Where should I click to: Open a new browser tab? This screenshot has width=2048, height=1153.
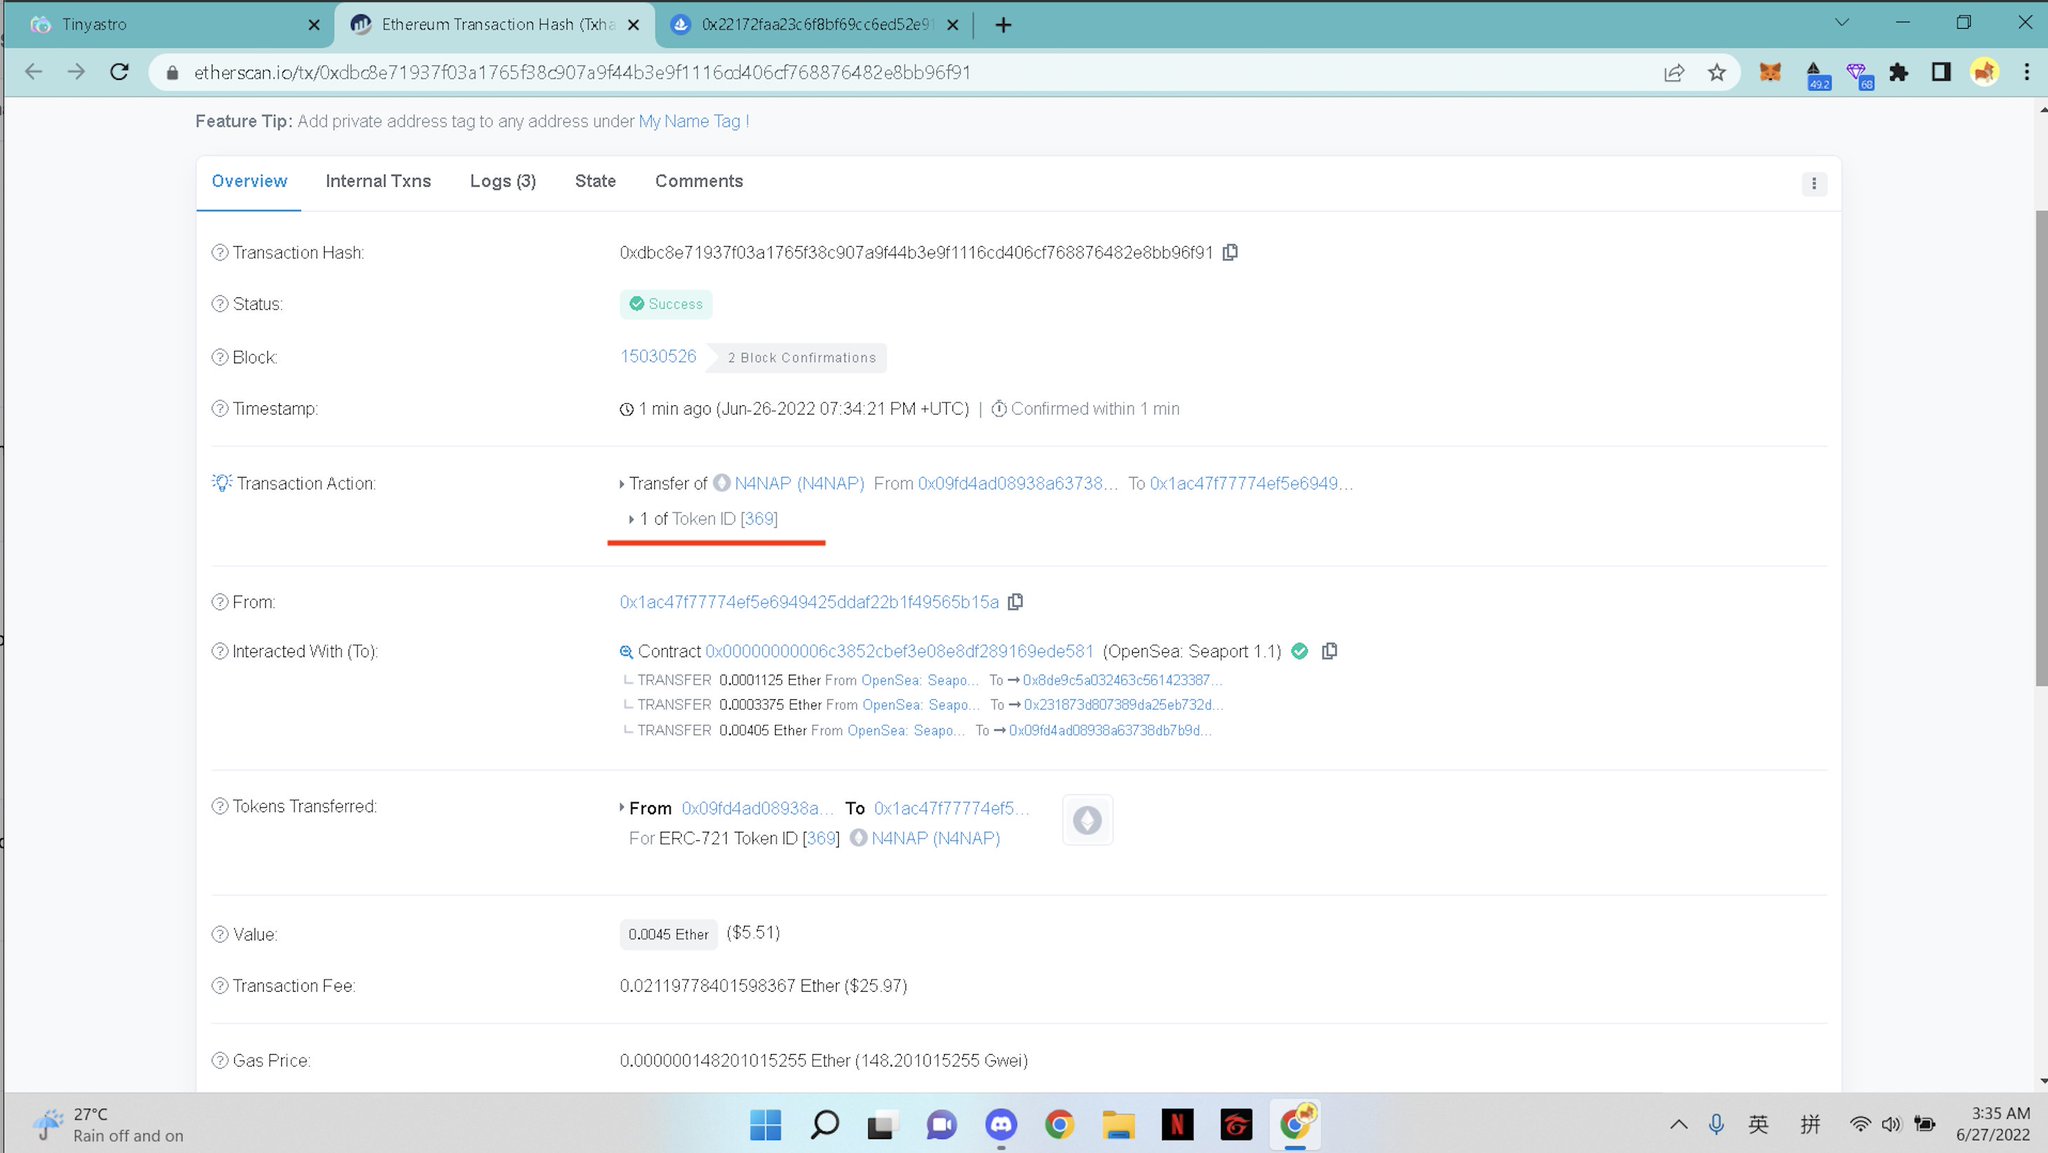pyautogui.click(x=1003, y=25)
